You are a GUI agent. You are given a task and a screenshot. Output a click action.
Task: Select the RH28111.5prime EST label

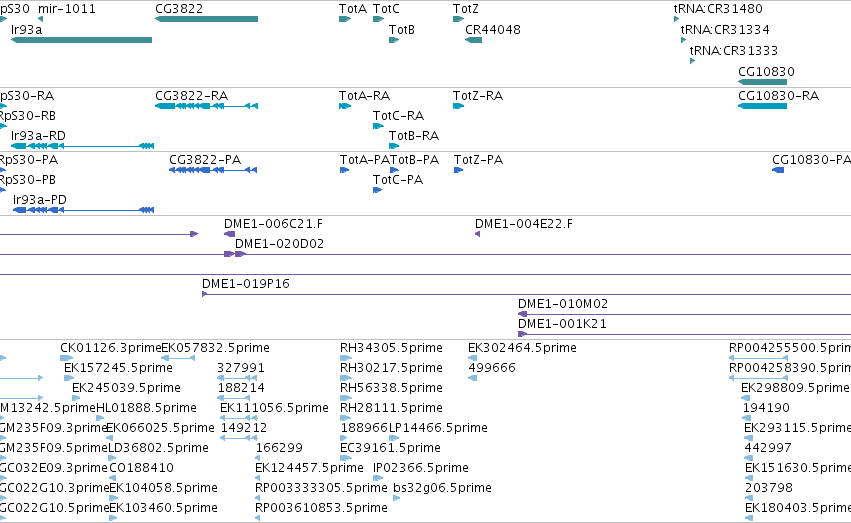click(x=391, y=407)
